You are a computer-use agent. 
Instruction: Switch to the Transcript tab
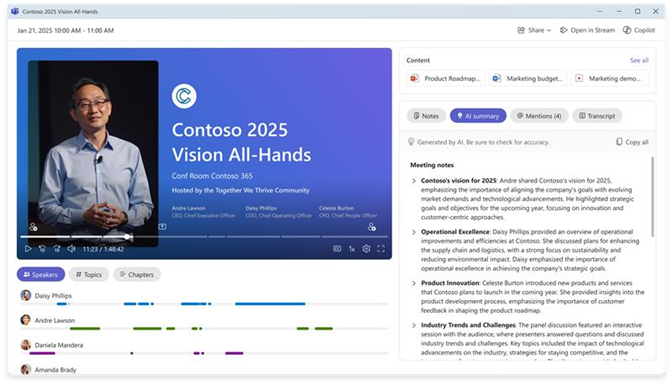coord(597,116)
